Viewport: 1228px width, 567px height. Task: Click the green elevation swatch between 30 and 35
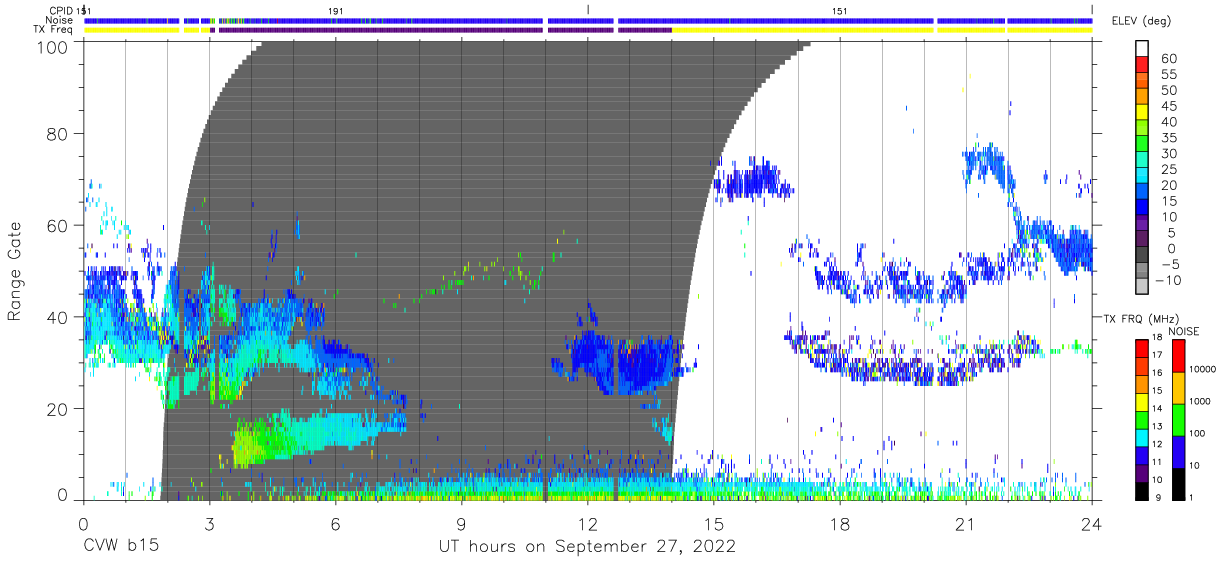1142,145
